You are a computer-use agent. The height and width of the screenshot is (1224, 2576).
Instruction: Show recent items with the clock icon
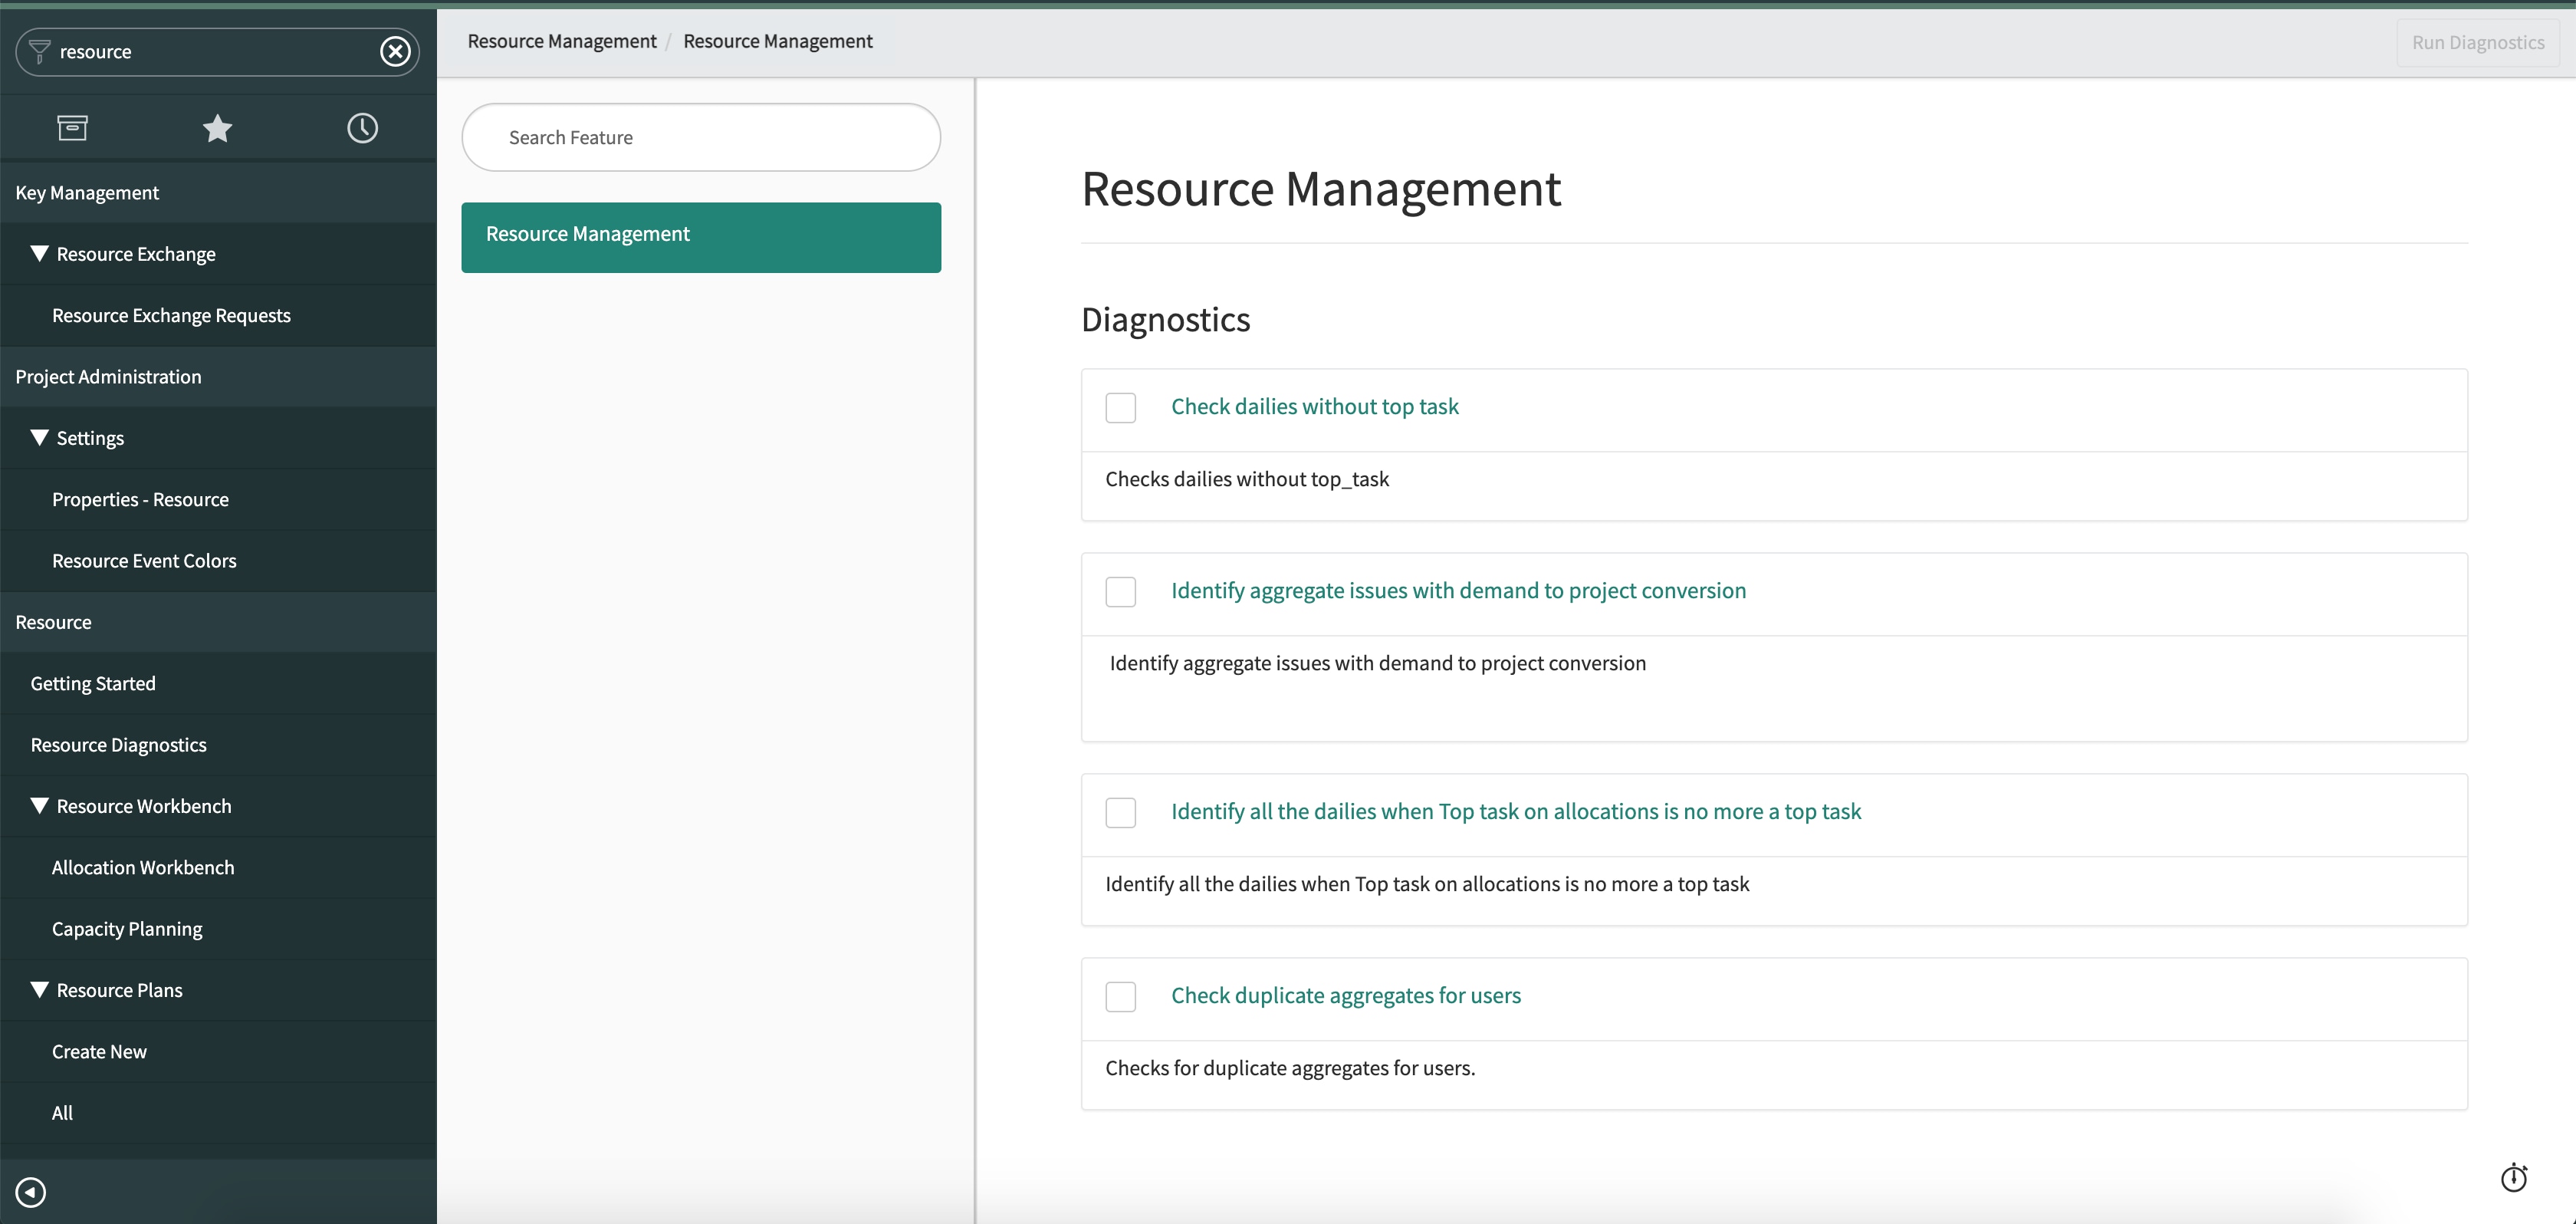point(362,127)
